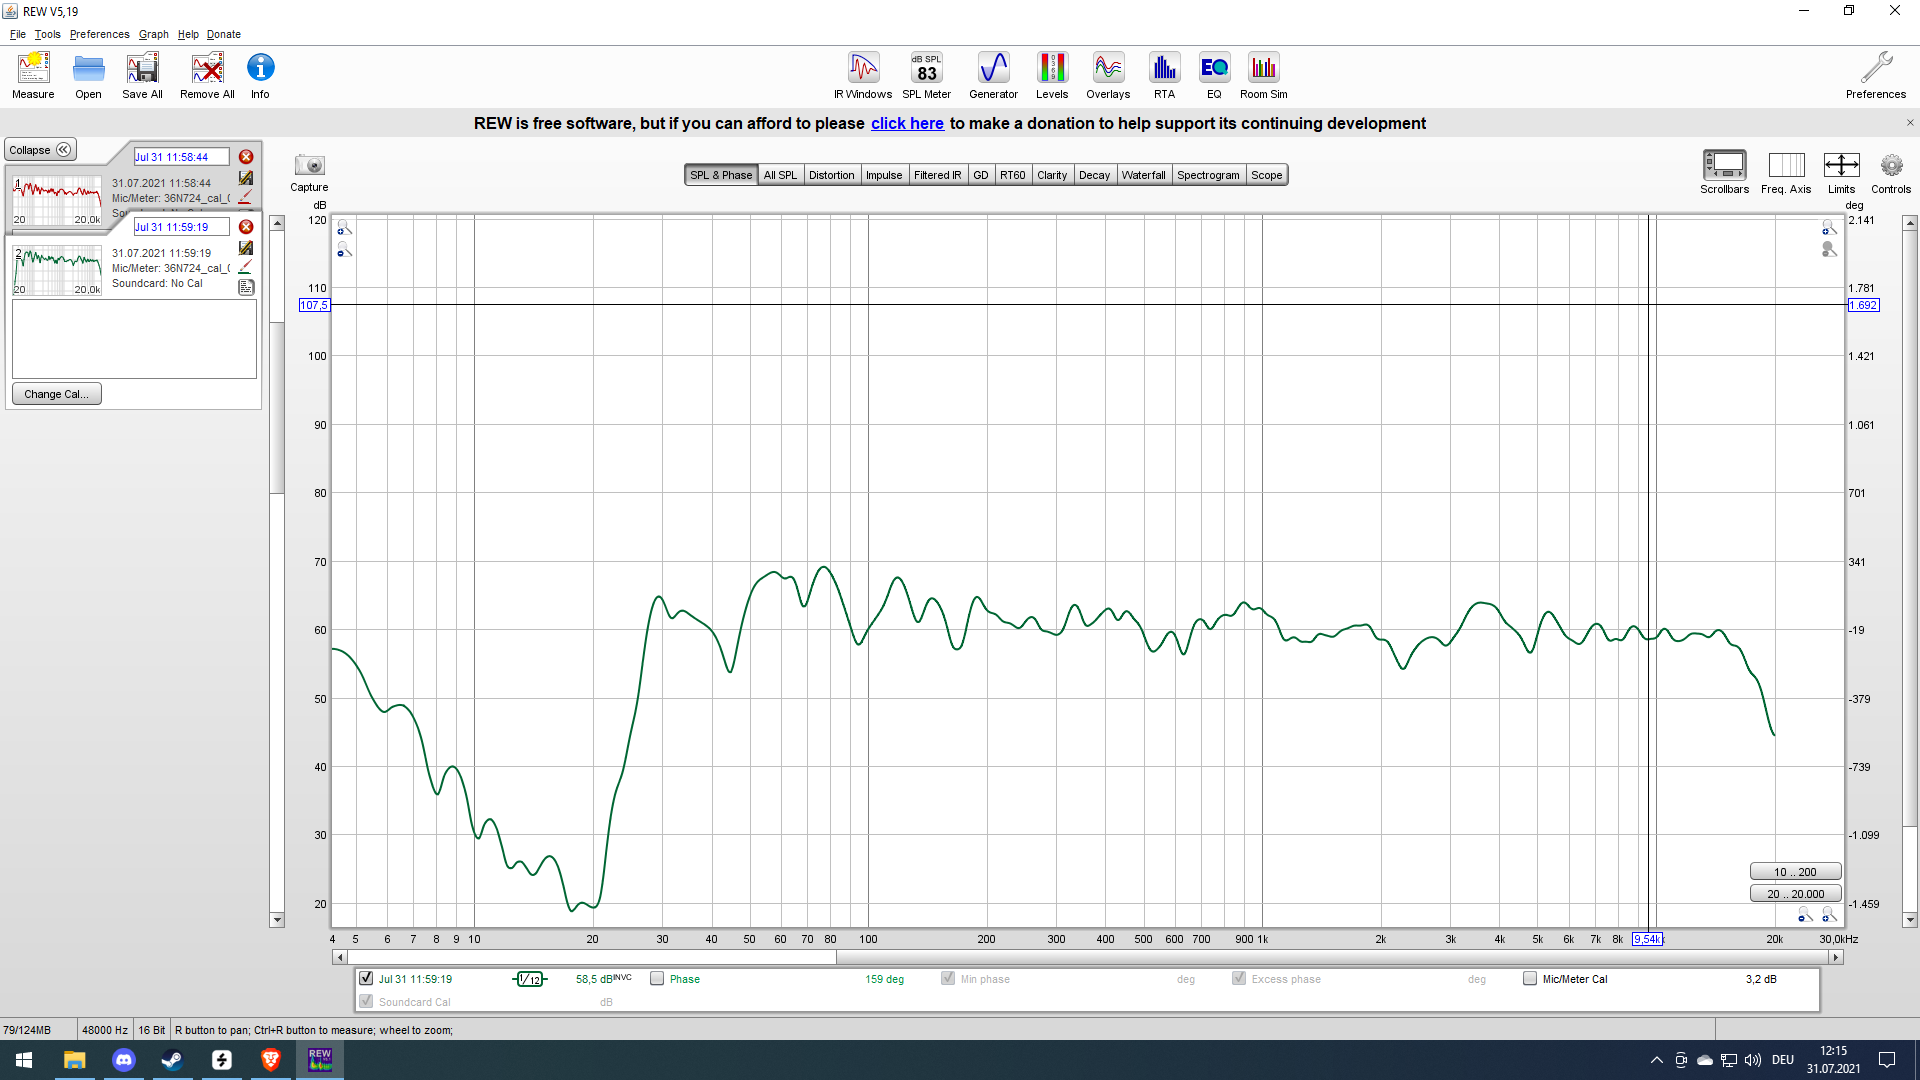Open the 1/12 smoothing selector
1920x1080 pixels.
530,979
